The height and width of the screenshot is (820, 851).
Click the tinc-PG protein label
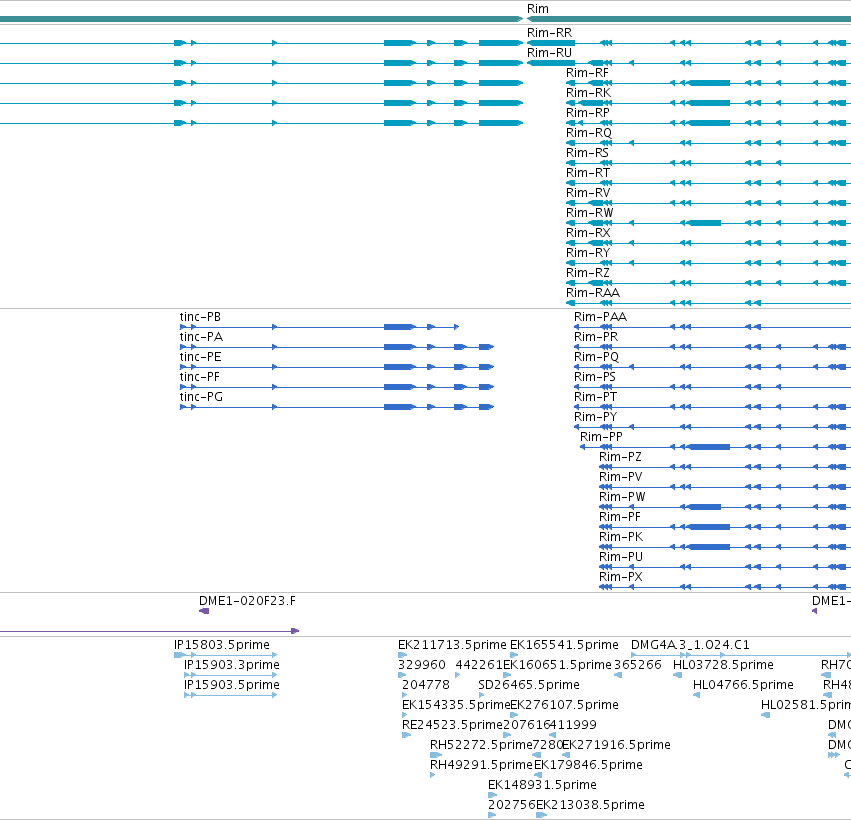pos(201,397)
